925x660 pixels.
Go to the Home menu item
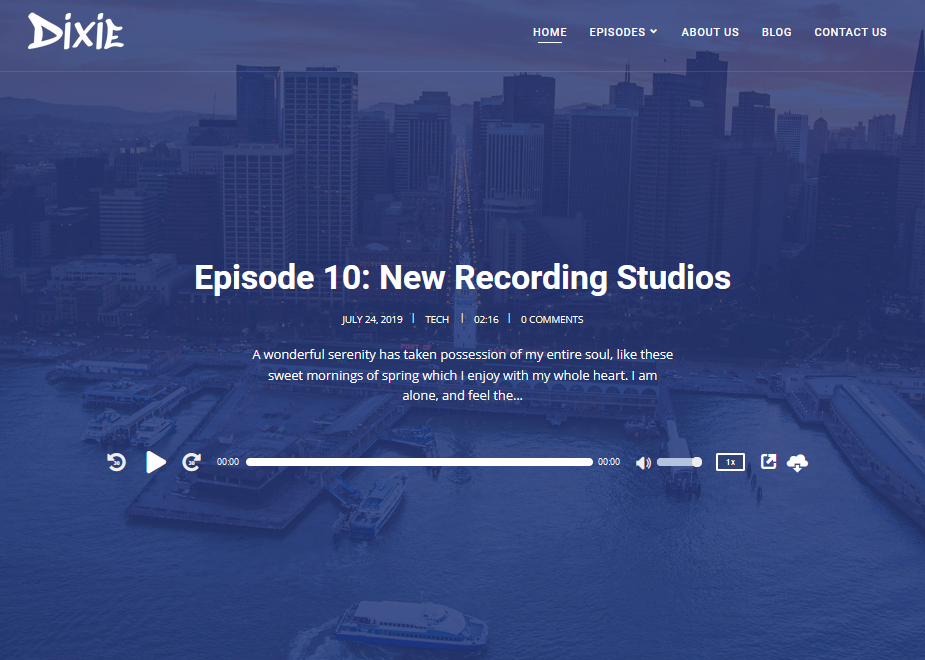tap(550, 32)
